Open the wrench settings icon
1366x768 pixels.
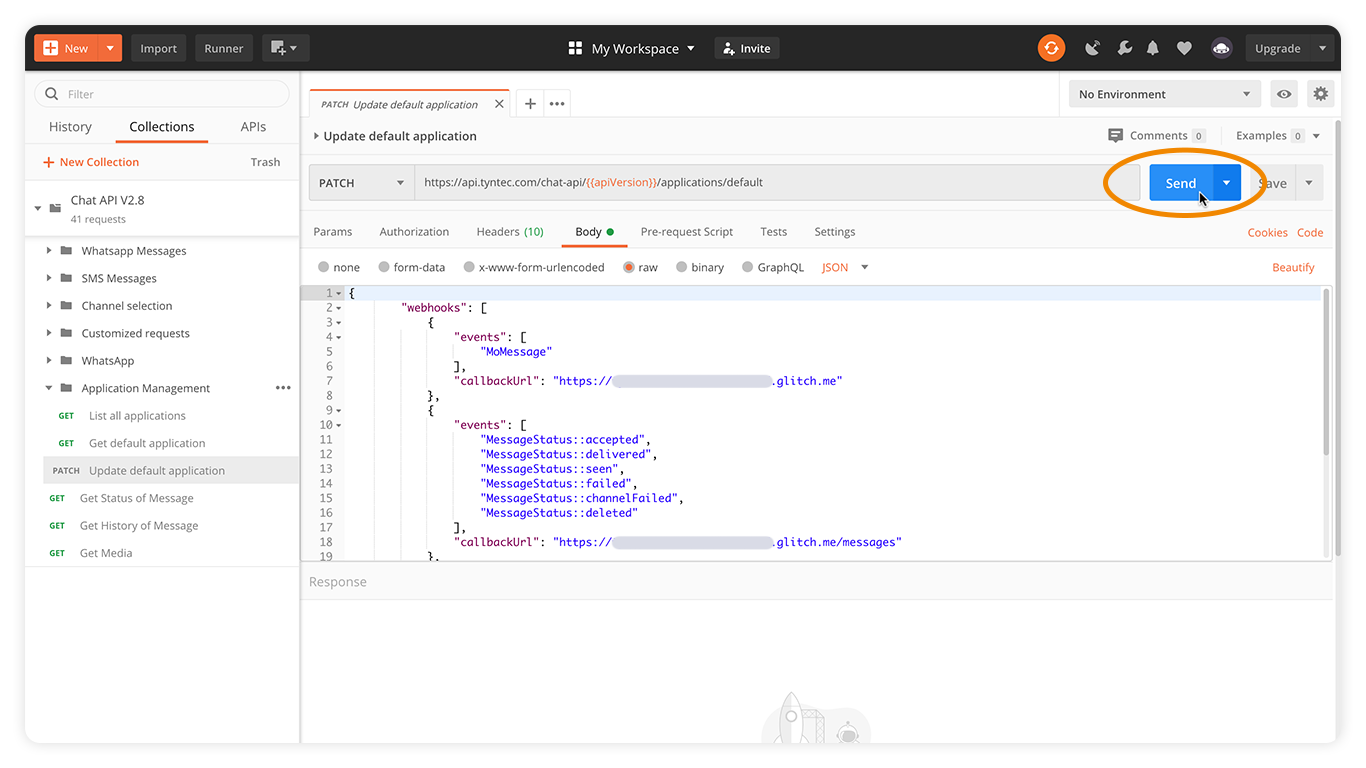point(1124,48)
